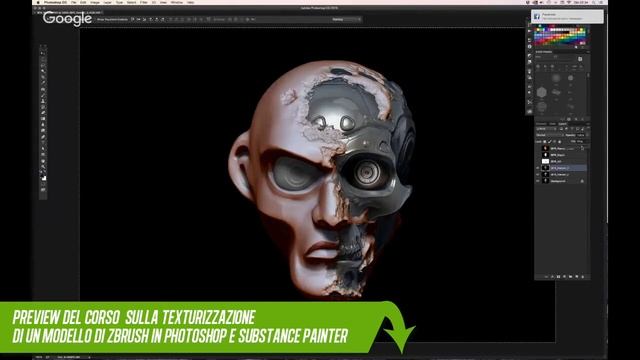Click Lock image pixels brush icon

pos(550,141)
